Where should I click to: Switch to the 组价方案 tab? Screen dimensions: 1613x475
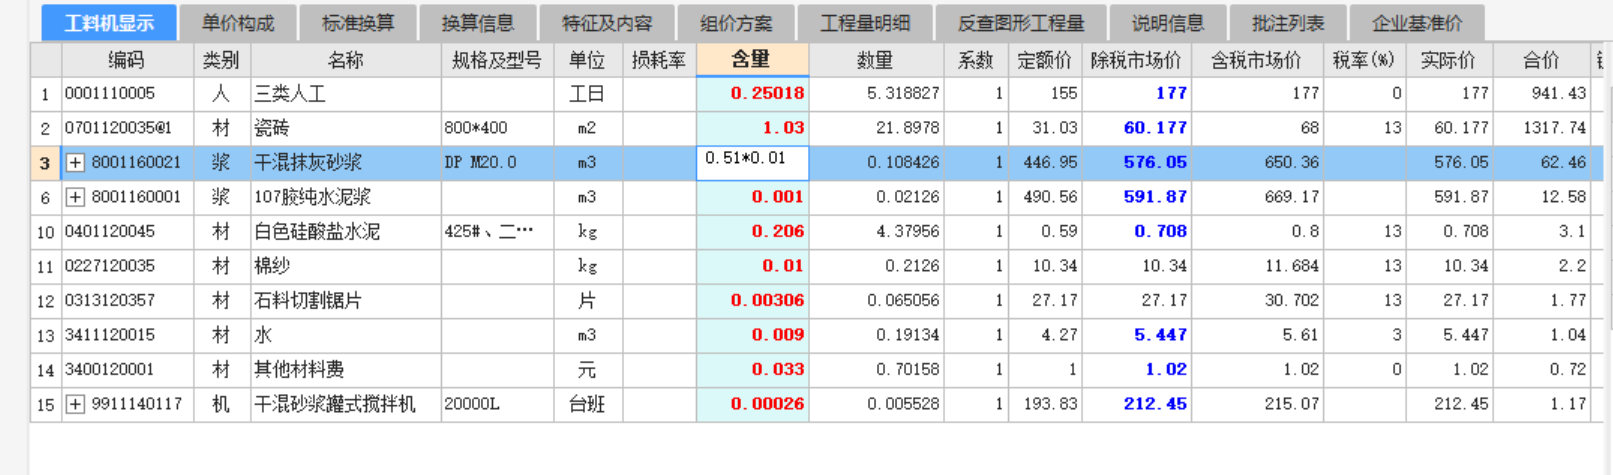point(736,23)
